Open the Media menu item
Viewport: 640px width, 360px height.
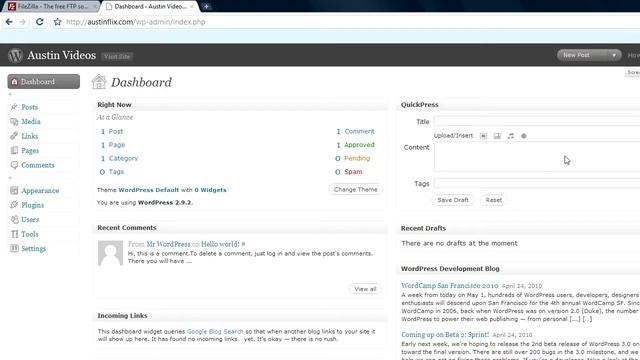pos(31,122)
